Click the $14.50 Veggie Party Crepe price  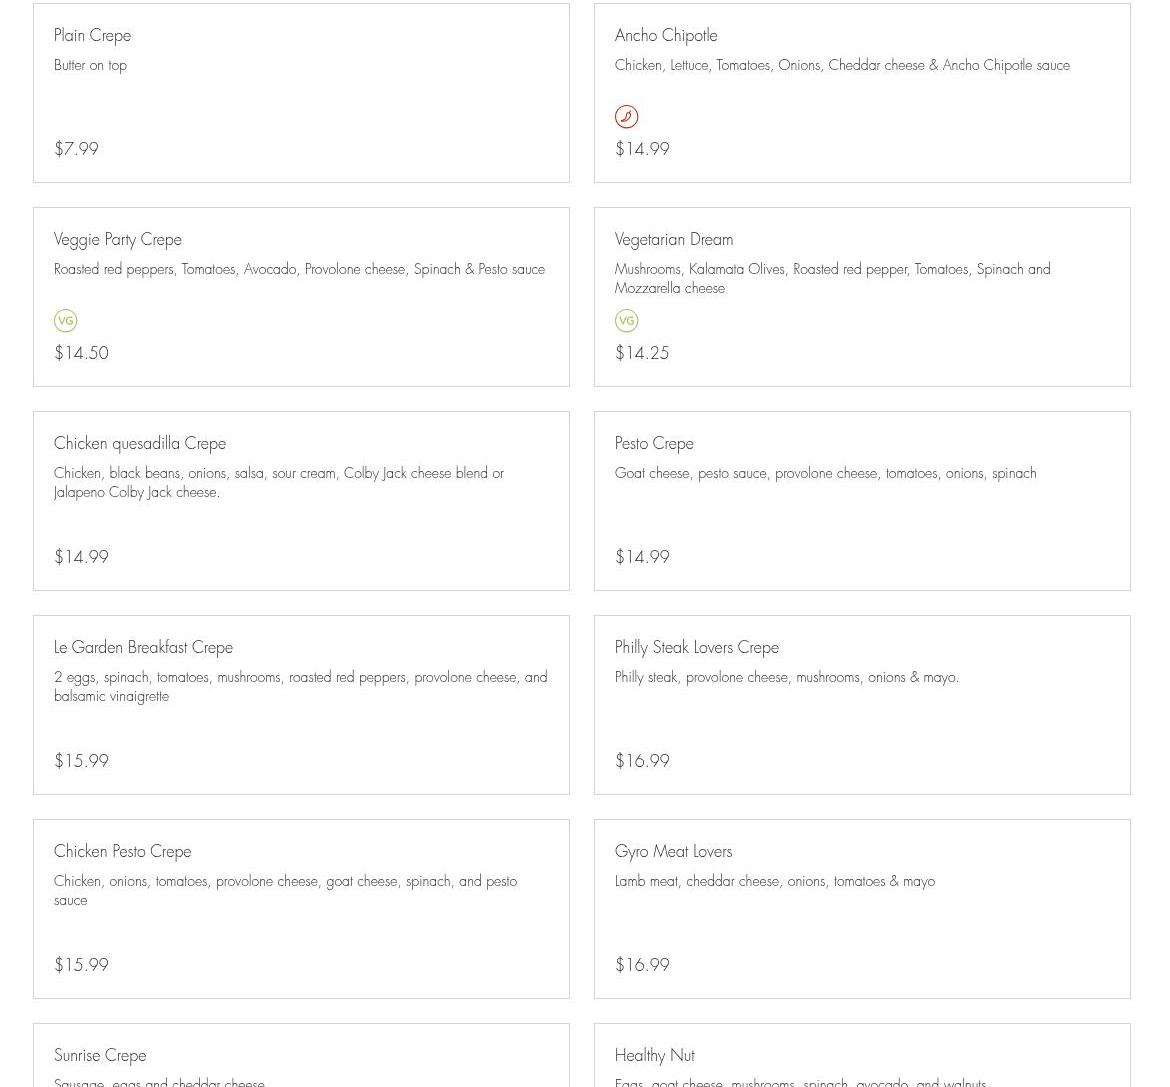(81, 353)
